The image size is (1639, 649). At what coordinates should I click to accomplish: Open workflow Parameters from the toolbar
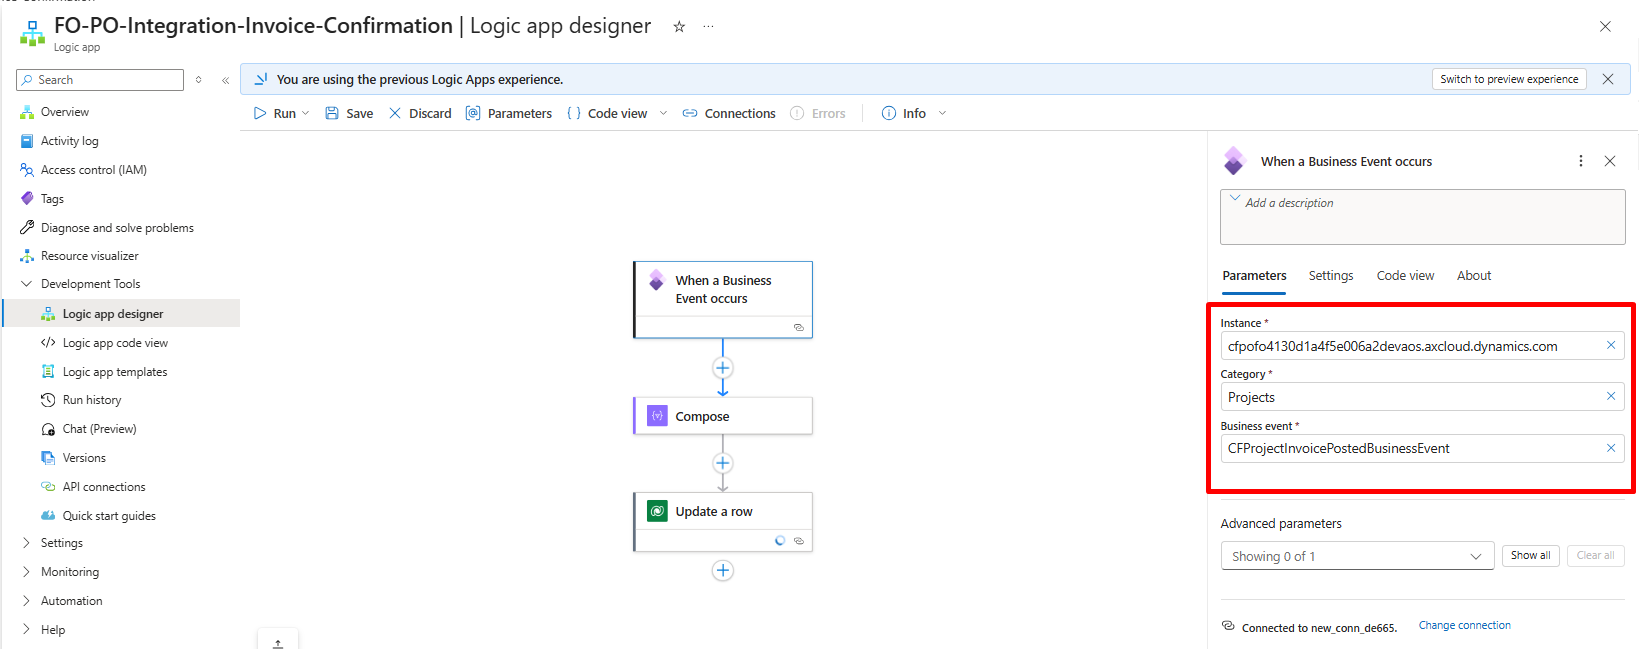click(x=509, y=114)
